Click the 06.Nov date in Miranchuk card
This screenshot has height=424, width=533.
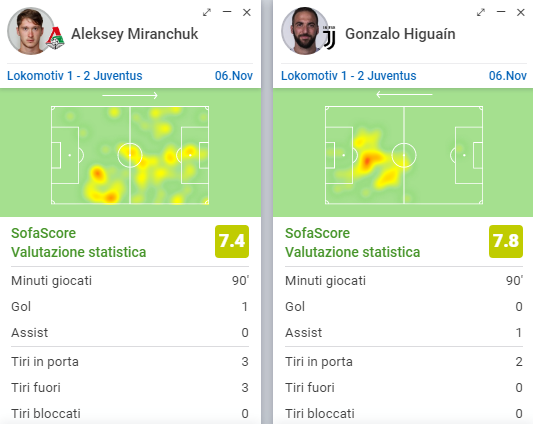(234, 75)
